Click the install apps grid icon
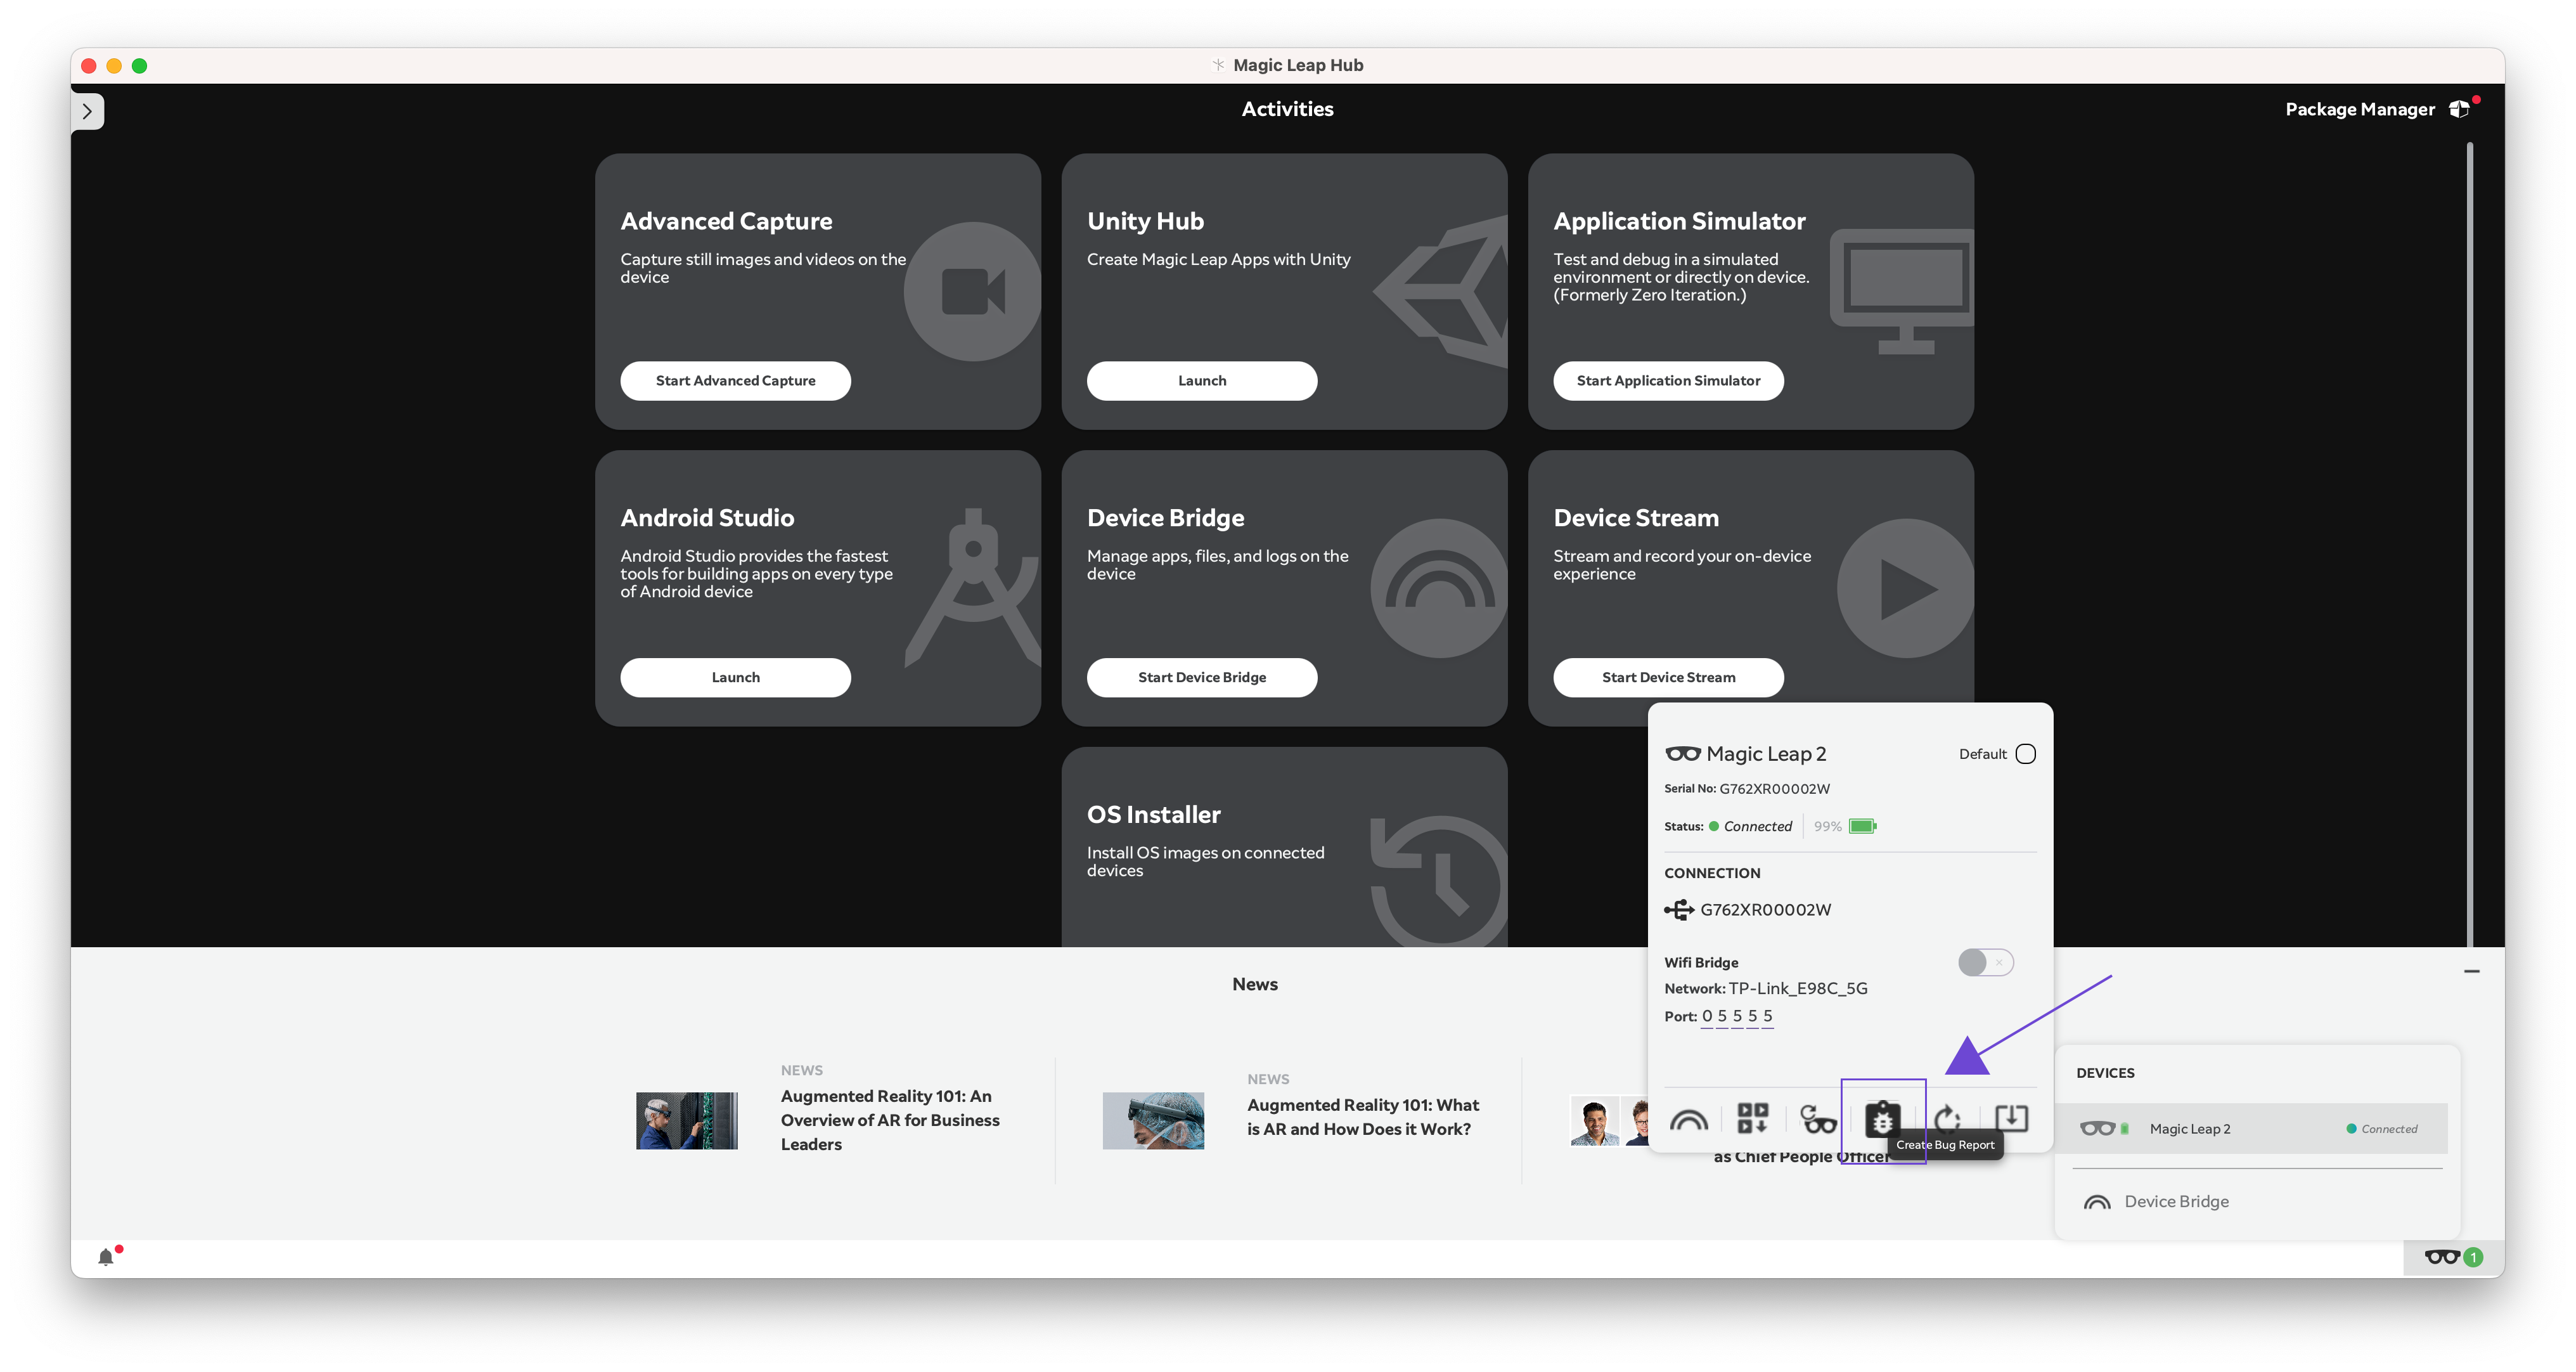Image resolution: width=2576 pixels, height=1372 pixels. click(x=1752, y=1118)
